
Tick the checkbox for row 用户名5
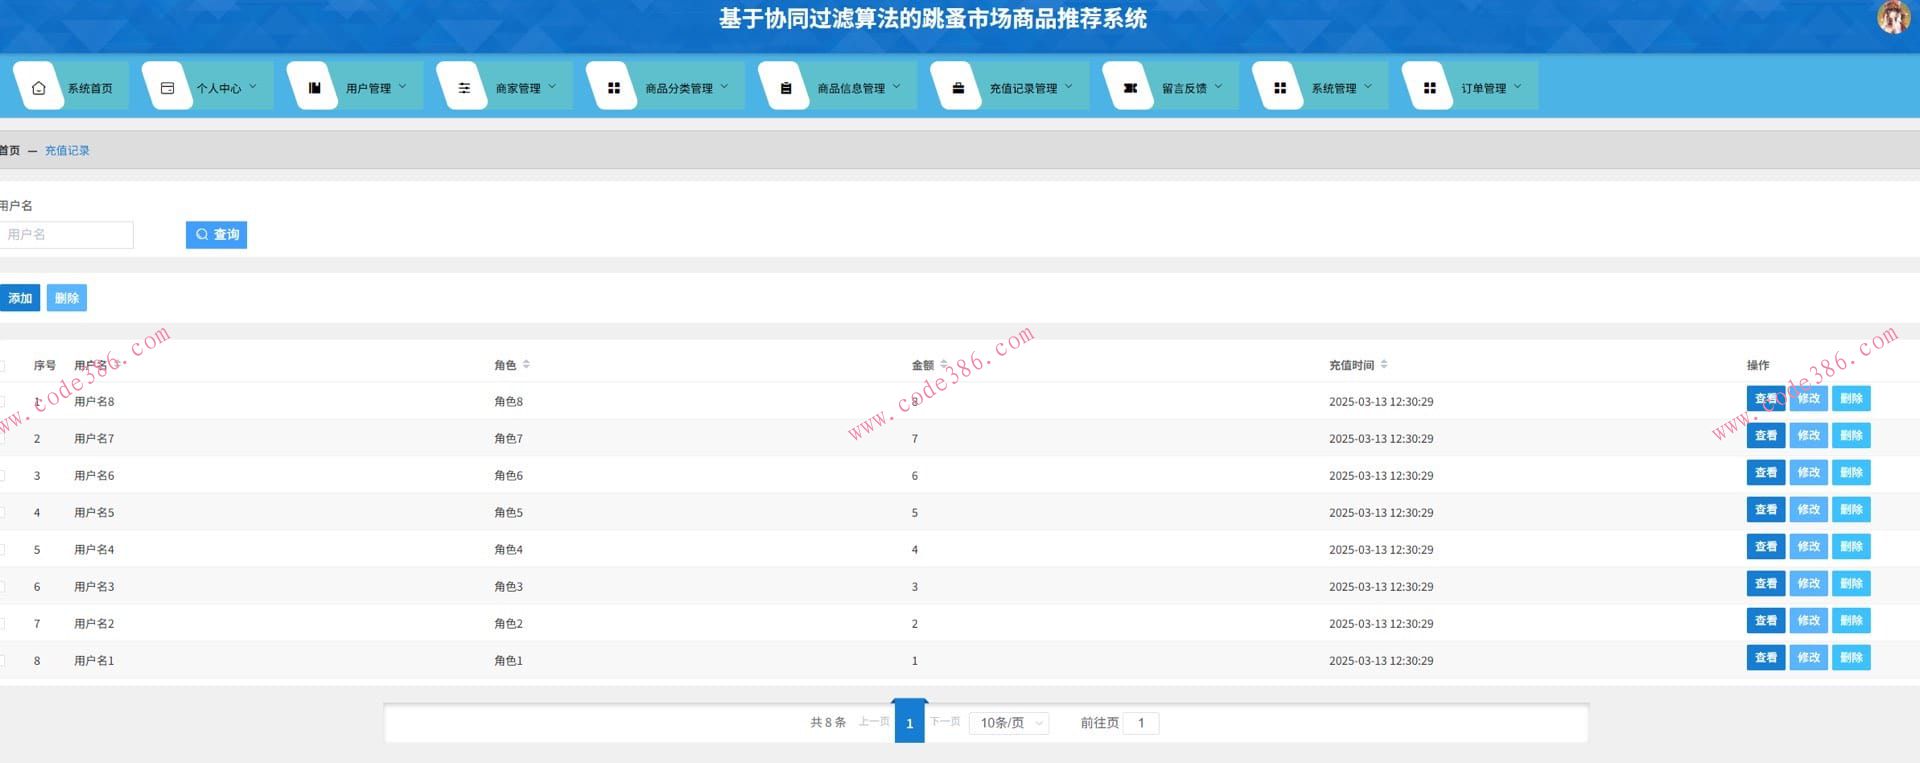pyautogui.click(x=2, y=513)
